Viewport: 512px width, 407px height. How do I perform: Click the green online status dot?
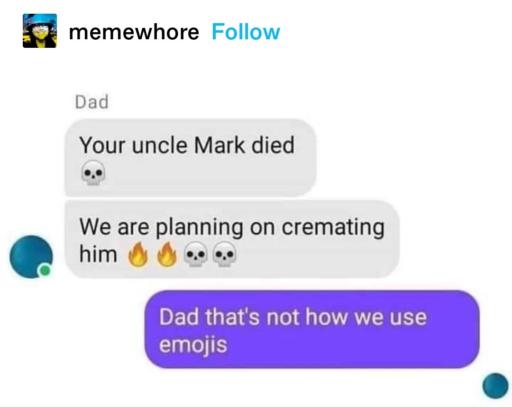(x=45, y=270)
